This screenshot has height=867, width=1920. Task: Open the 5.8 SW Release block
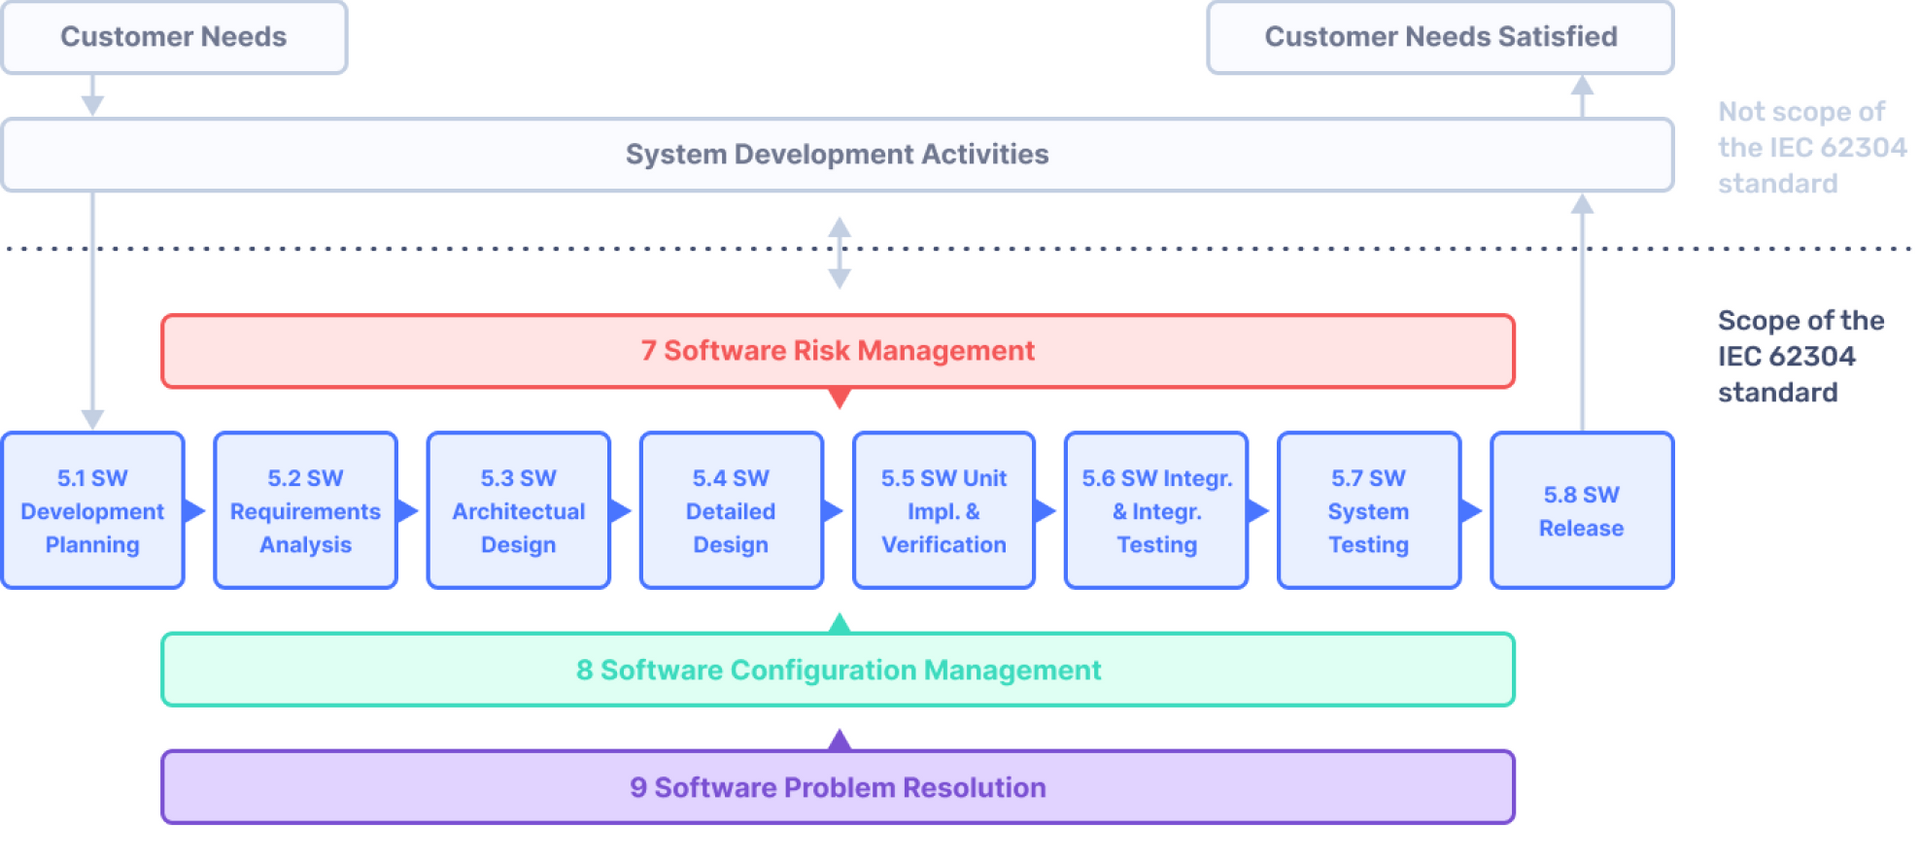pos(1582,510)
